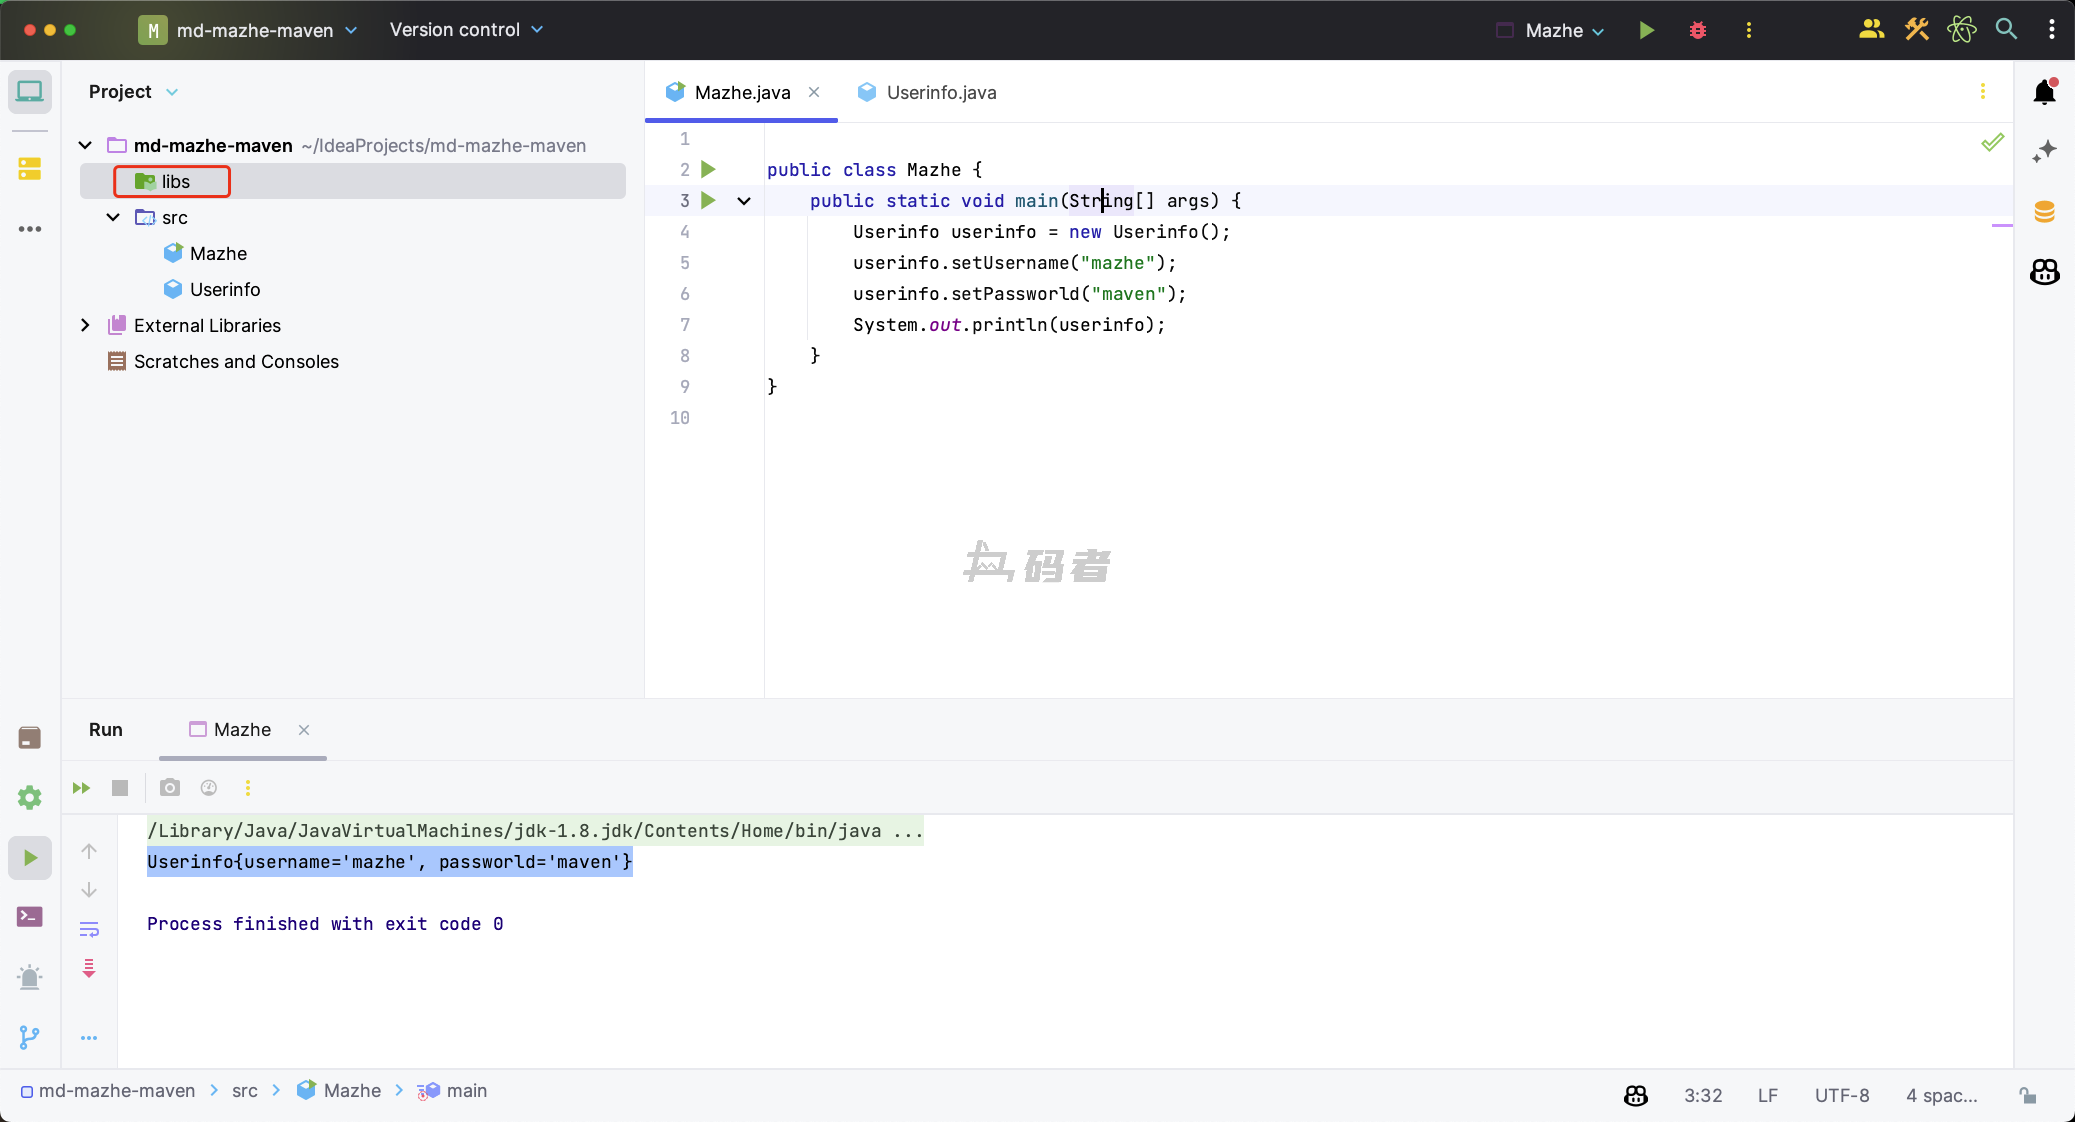This screenshot has height=1122, width=2075.
Task: Select the Userinfo class in project tree
Action: [225, 289]
